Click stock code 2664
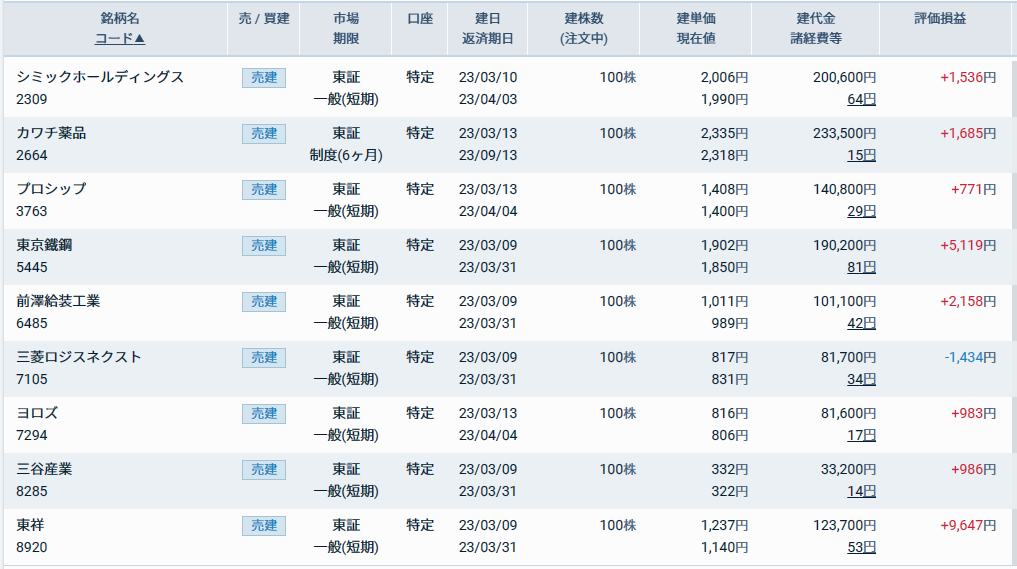The image size is (1017, 569). [x=32, y=155]
